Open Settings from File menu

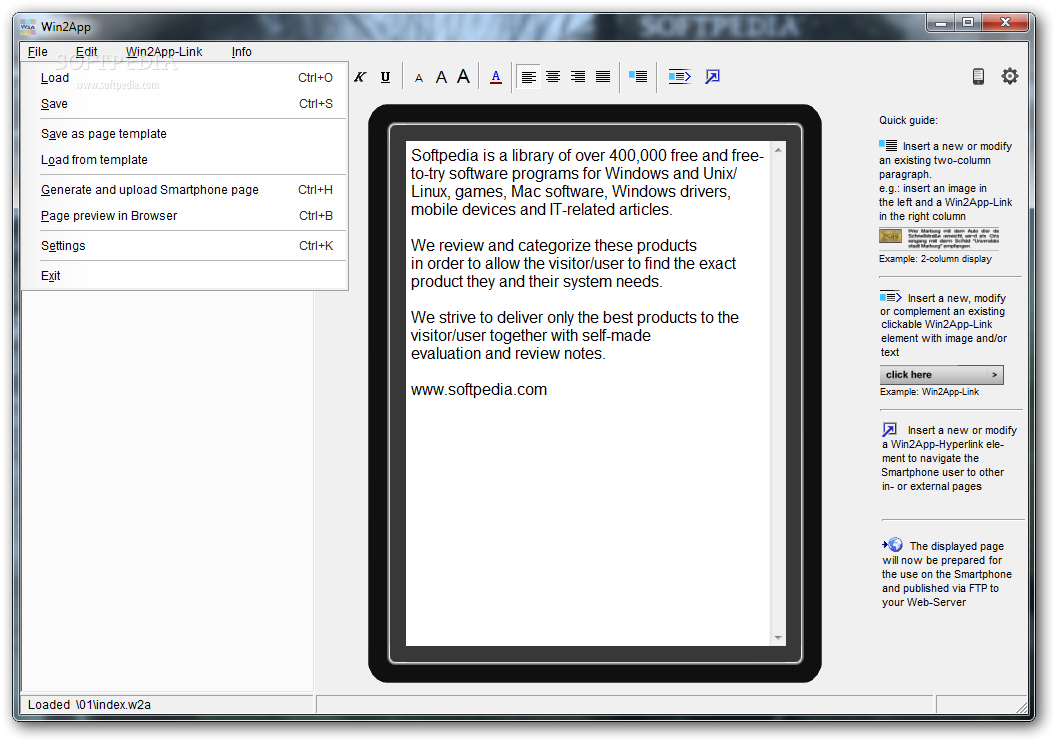coord(185,246)
